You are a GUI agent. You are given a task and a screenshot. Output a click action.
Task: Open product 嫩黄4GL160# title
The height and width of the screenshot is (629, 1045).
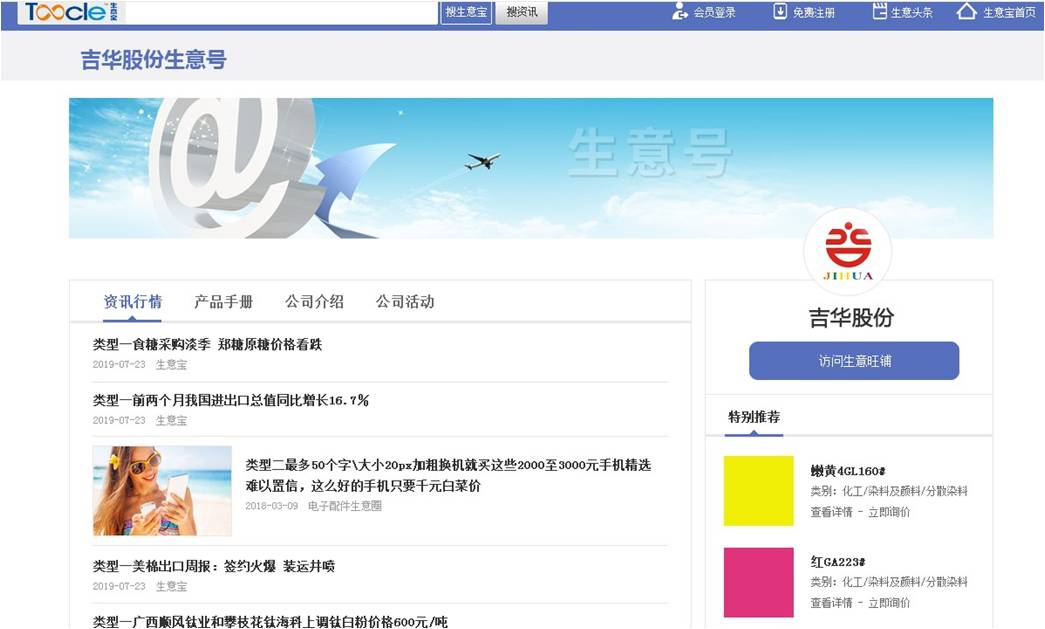pos(848,471)
